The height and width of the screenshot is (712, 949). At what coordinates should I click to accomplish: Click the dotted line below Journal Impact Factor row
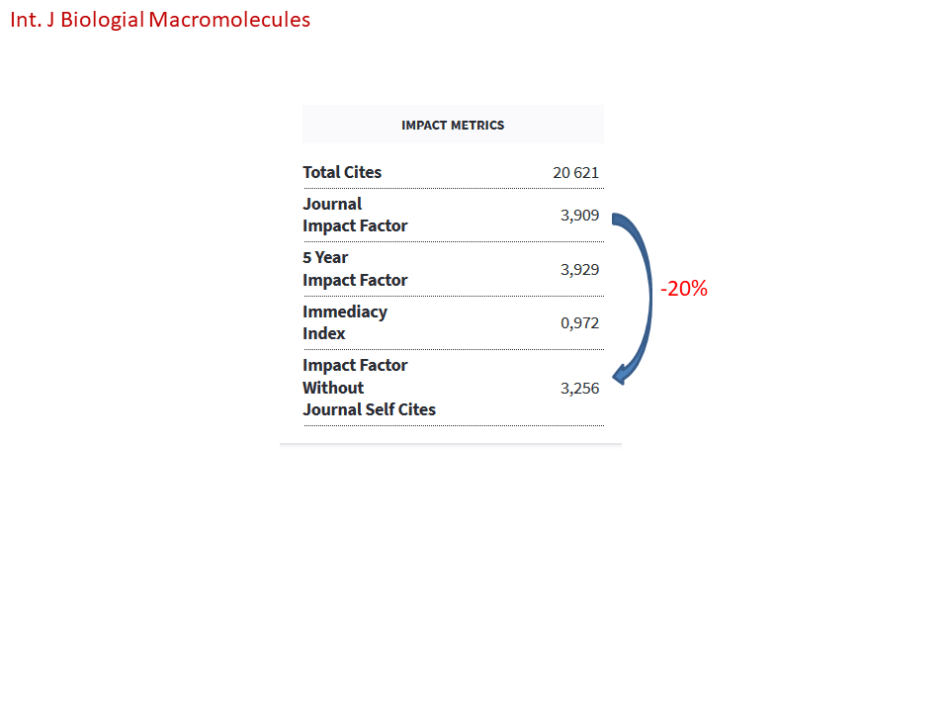[x=453, y=242]
